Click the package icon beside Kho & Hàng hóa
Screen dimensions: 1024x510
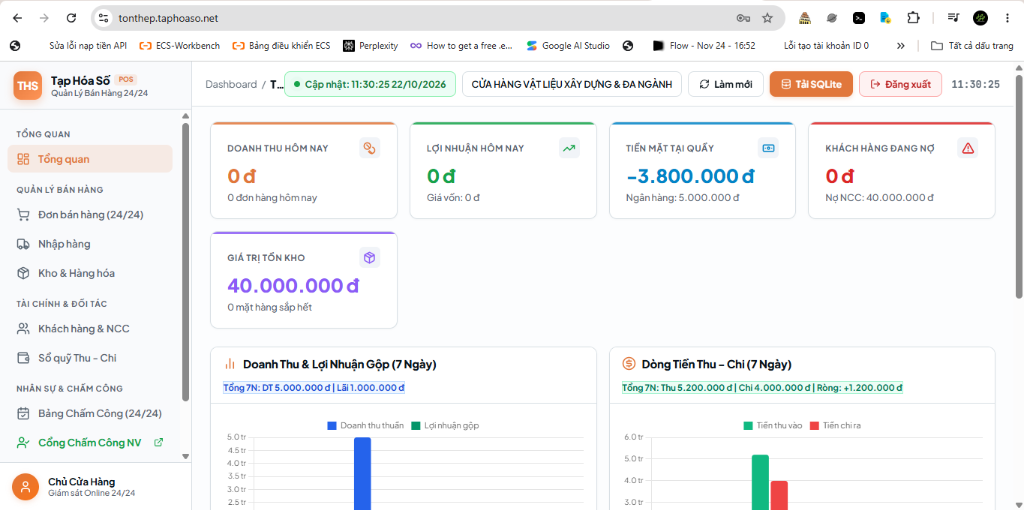tap(24, 273)
